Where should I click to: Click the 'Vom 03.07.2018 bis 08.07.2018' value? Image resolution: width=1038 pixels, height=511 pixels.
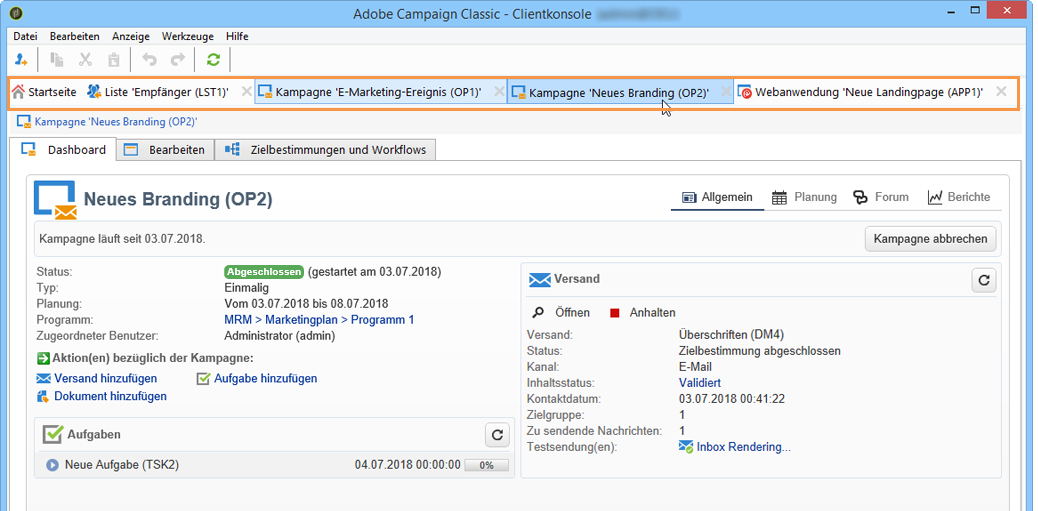tap(307, 304)
